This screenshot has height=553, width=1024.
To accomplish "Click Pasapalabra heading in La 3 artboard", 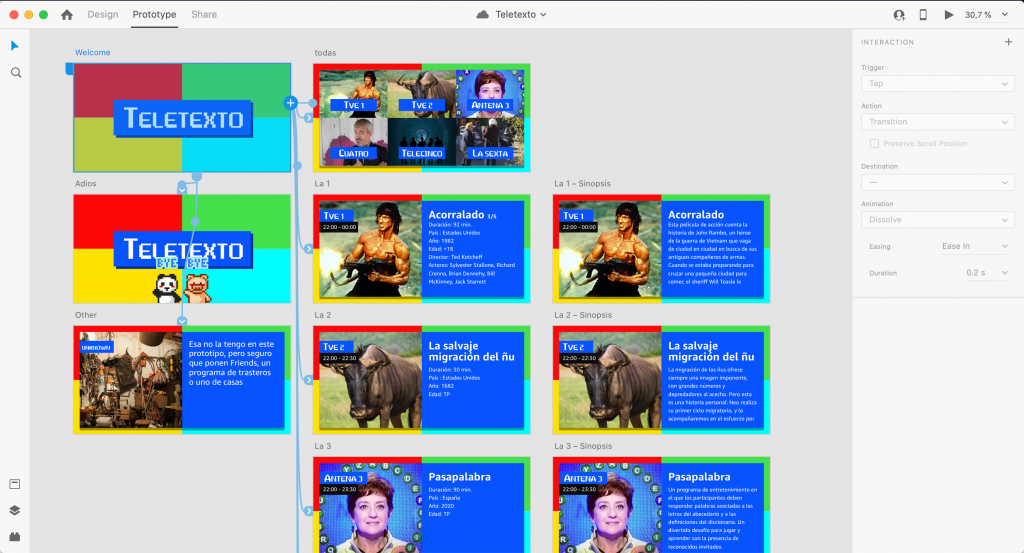I will pyautogui.click(x=459, y=477).
